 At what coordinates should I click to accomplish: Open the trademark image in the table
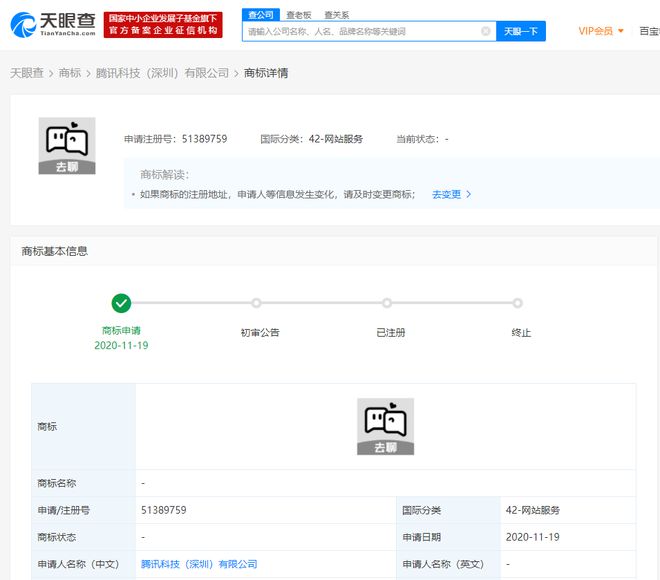[x=385, y=426]
